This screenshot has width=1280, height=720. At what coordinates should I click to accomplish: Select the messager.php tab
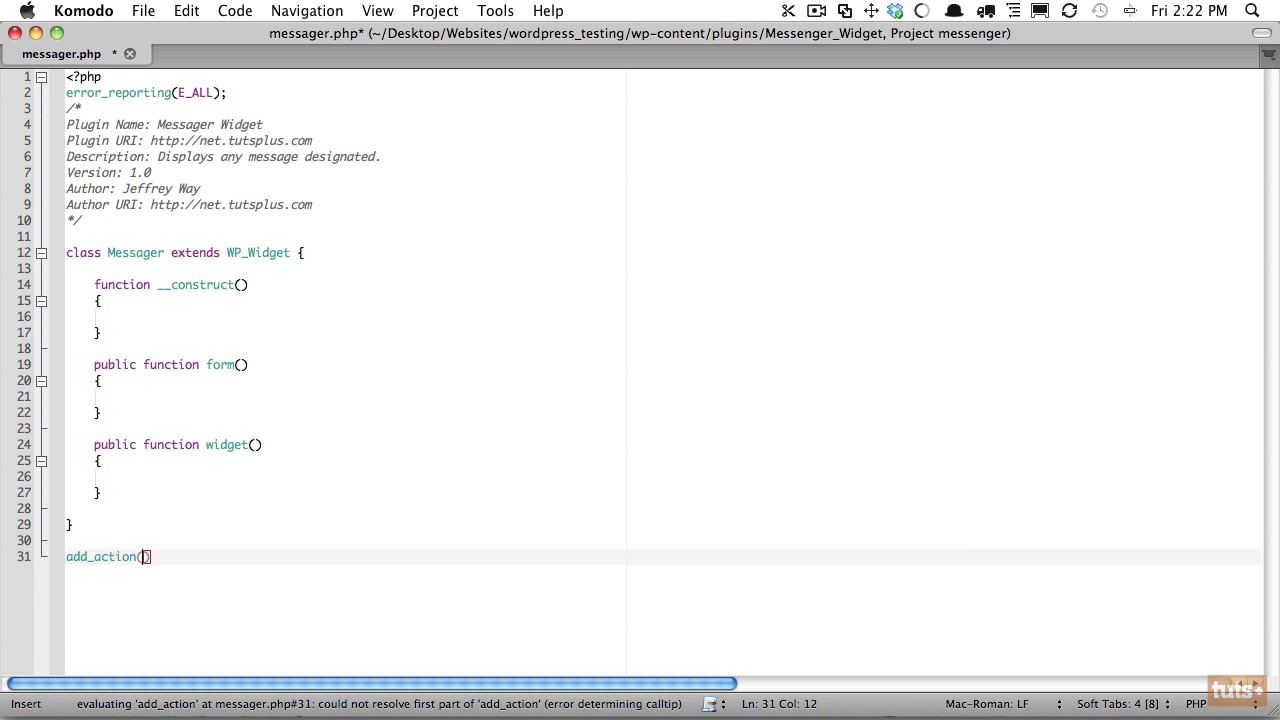coord(62,54)
